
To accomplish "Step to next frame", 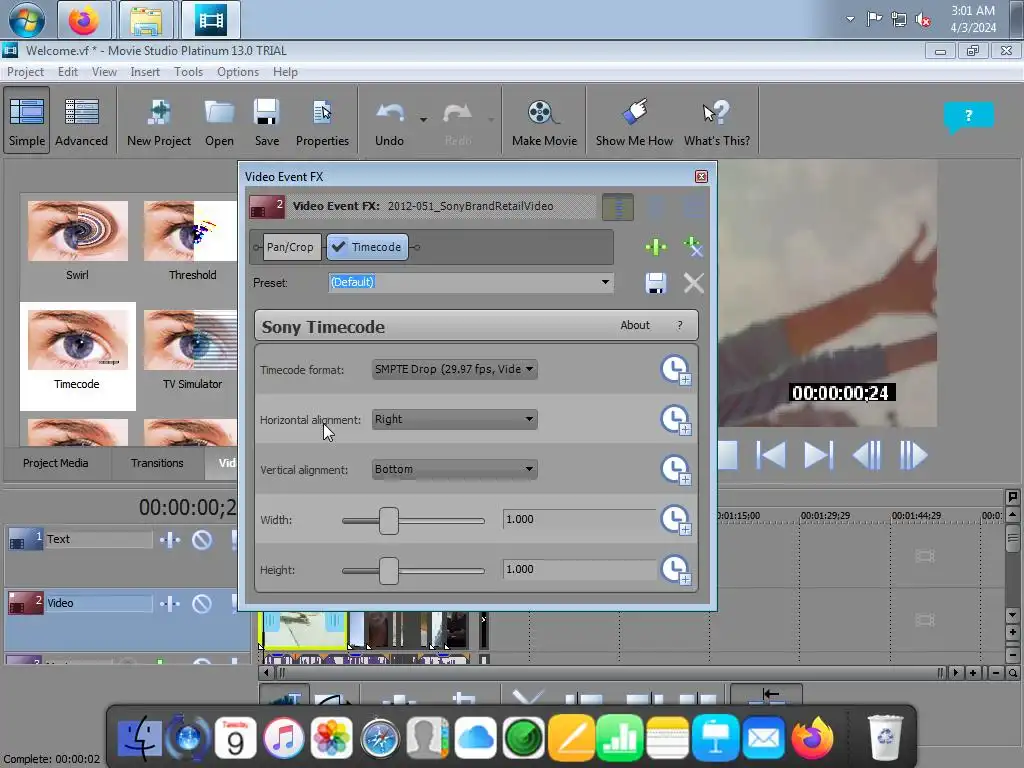I will pyautogui.click(x=914, y=455).
